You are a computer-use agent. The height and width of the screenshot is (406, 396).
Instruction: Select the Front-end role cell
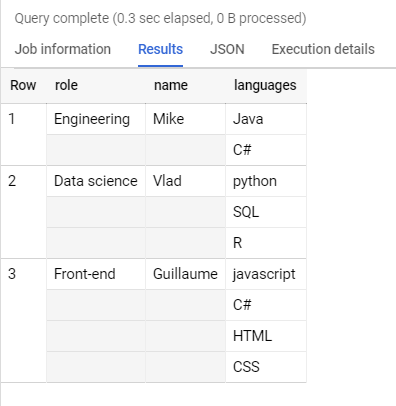pos(96,274)
